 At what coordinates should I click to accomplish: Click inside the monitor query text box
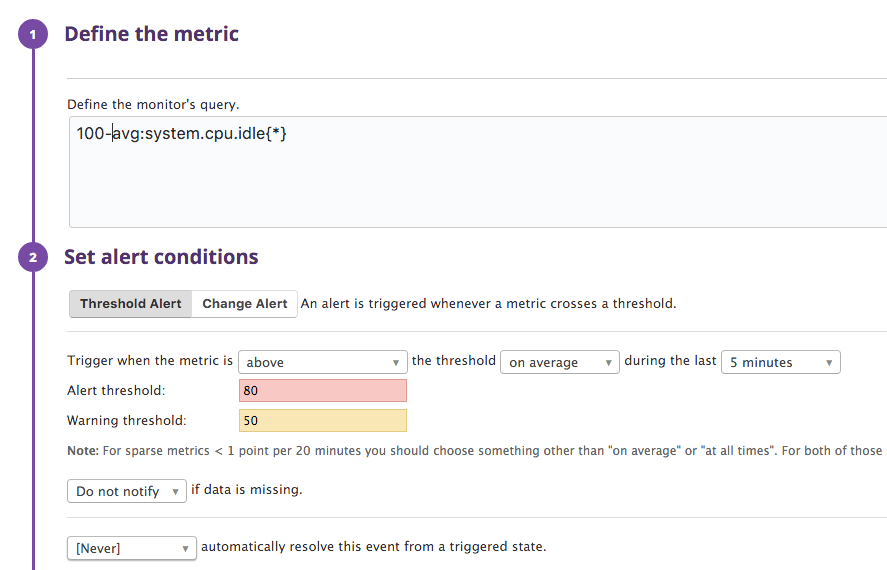click(x=477, y=172)
